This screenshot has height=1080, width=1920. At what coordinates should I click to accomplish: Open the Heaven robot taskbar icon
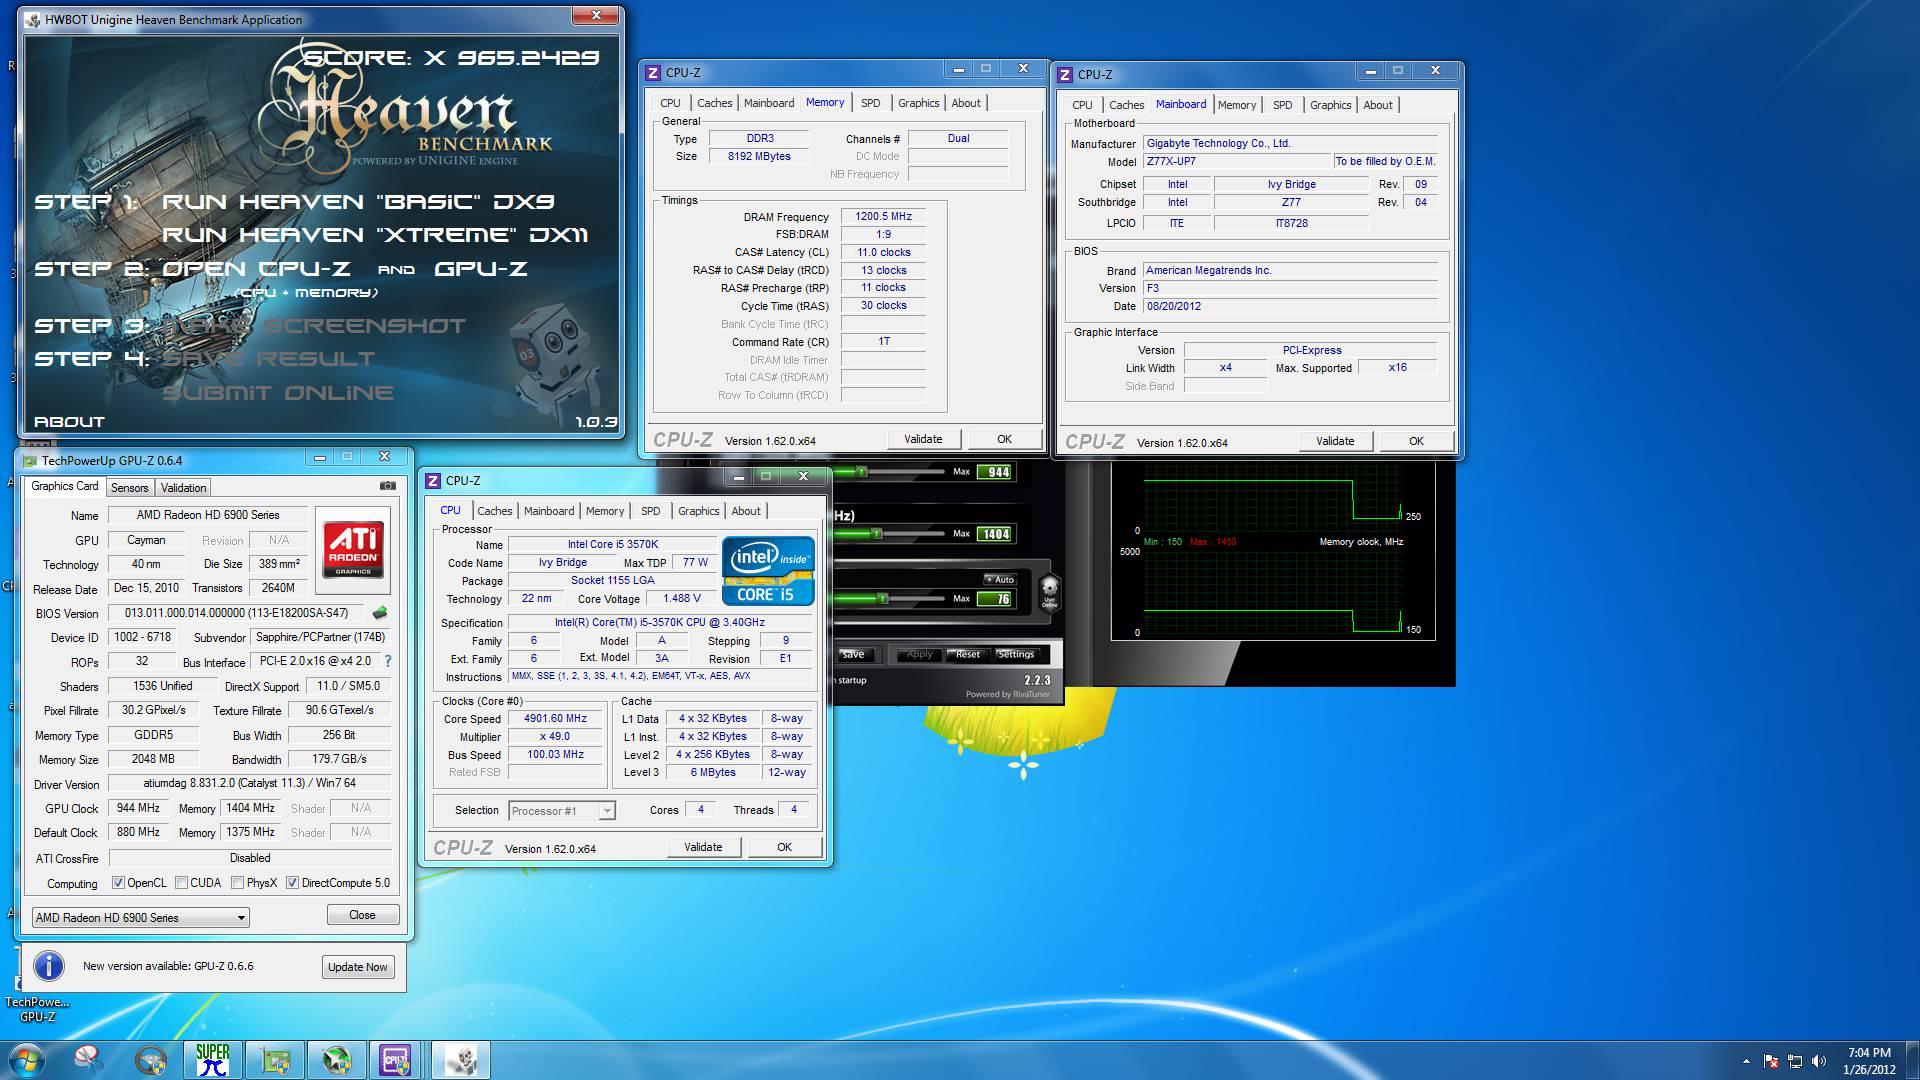pyautogui.click(x=461, y=1060)
